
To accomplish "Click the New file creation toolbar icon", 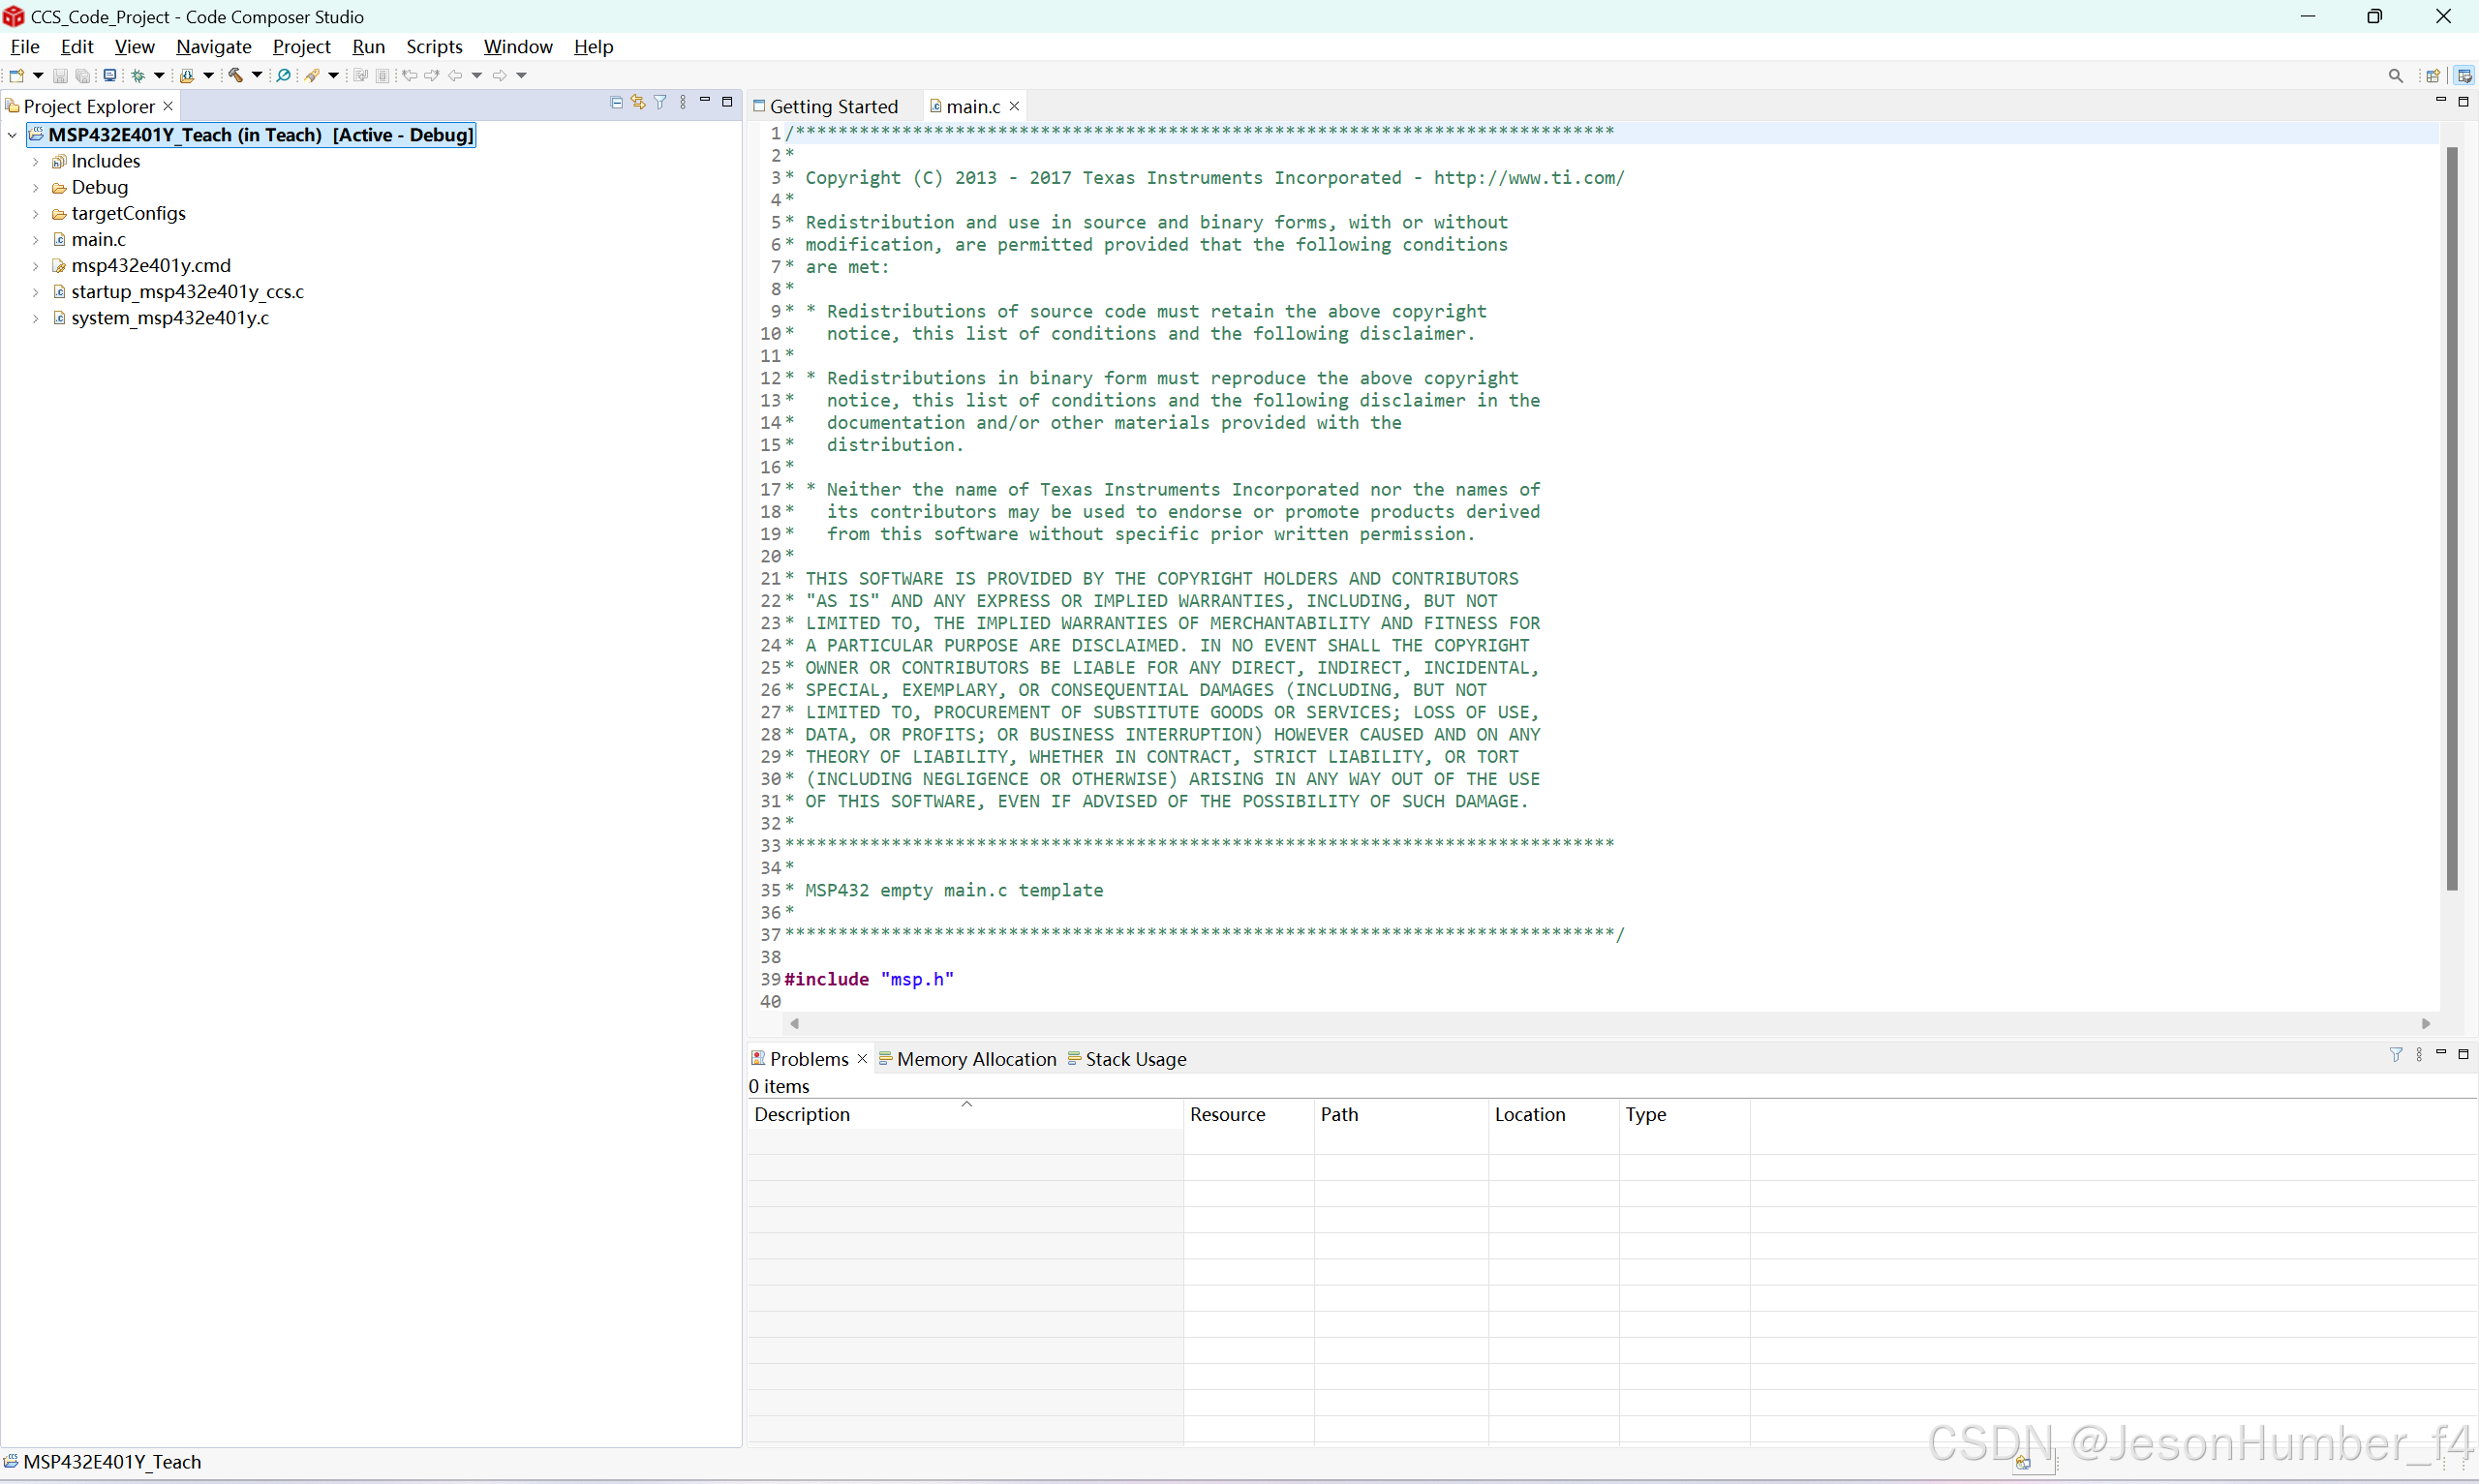I will click(17, 75).
